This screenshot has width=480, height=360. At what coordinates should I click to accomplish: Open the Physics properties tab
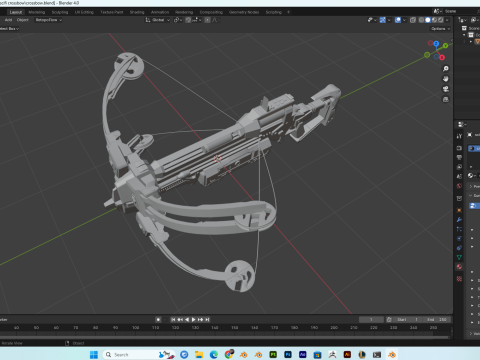click(x=459, y=238)
